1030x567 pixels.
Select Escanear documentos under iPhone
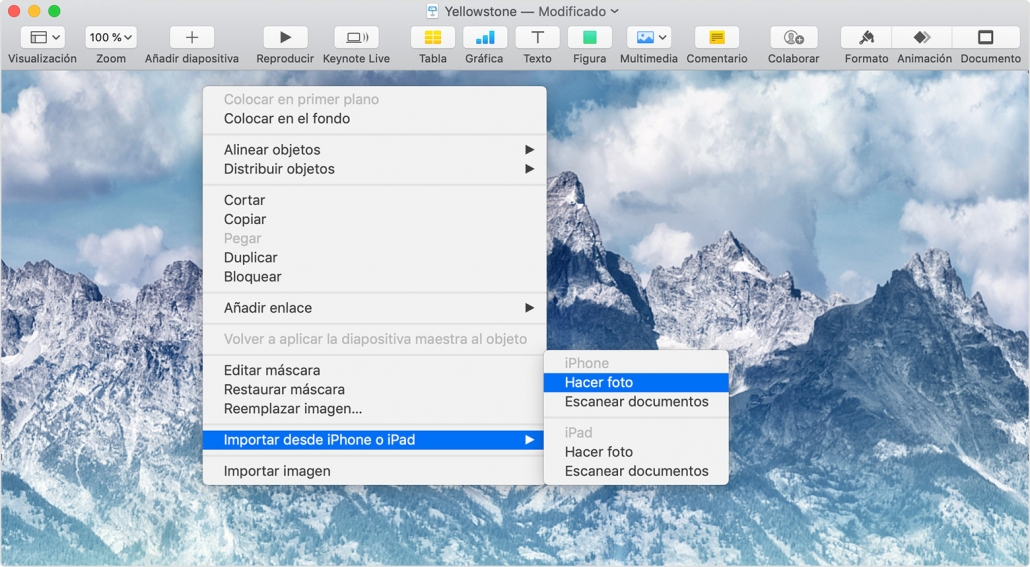pos(636,401)
